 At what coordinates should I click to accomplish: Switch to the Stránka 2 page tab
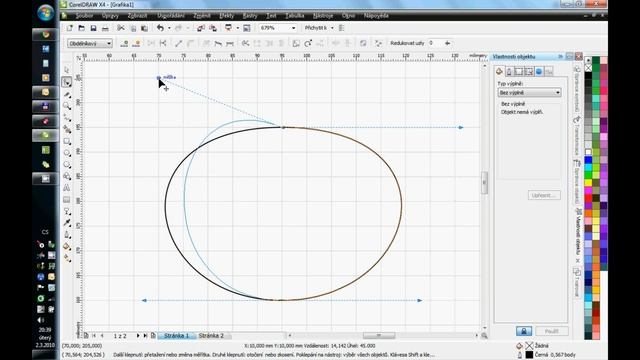211,336
